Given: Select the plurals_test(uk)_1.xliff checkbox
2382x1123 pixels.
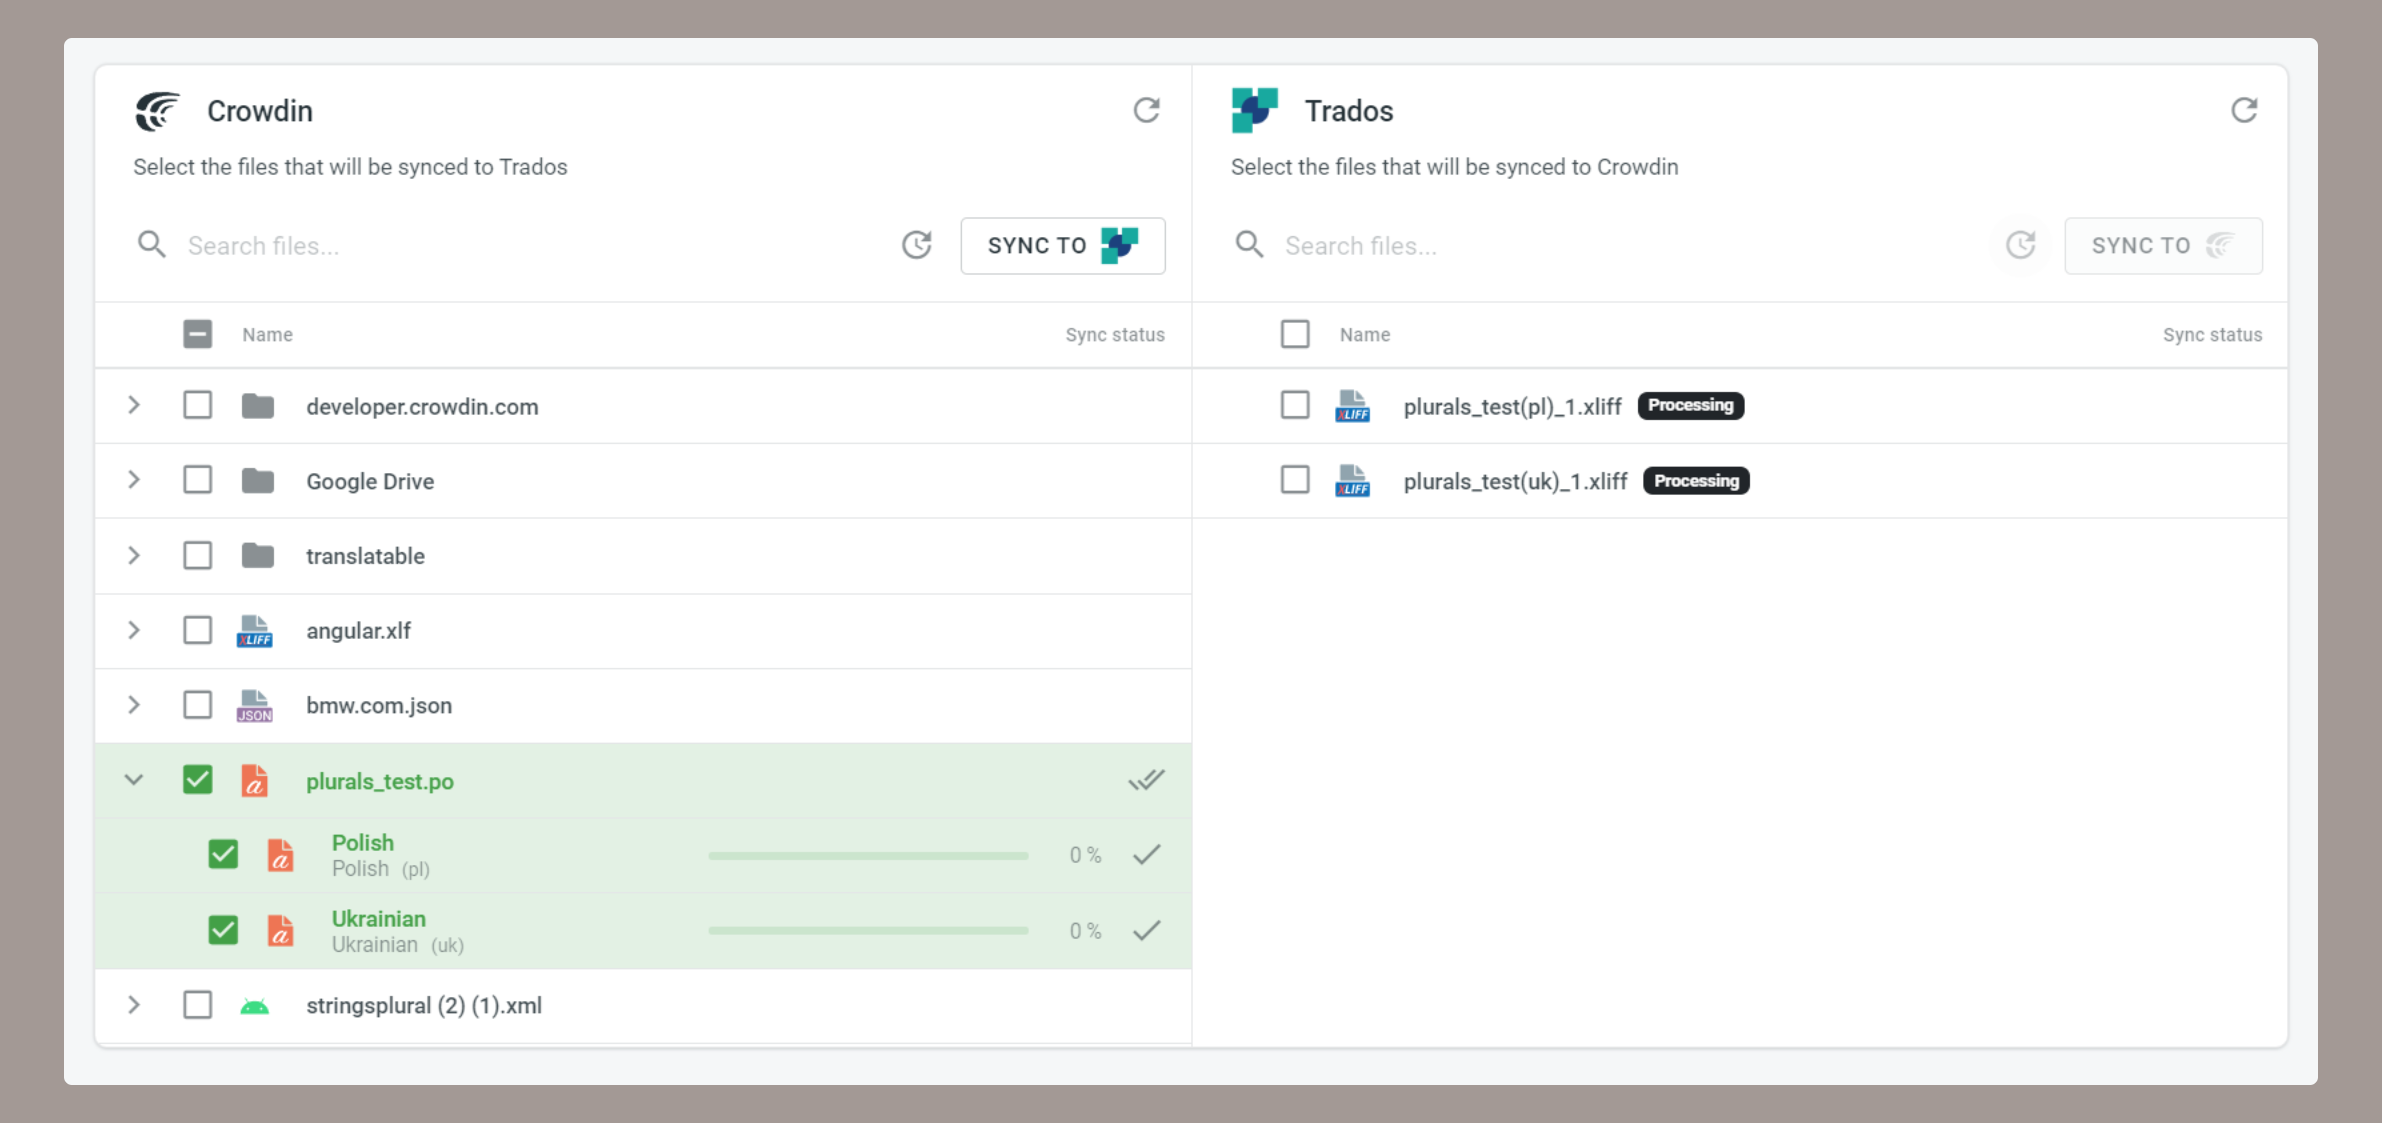Looking at the screenshot, I should point(1295,480).
